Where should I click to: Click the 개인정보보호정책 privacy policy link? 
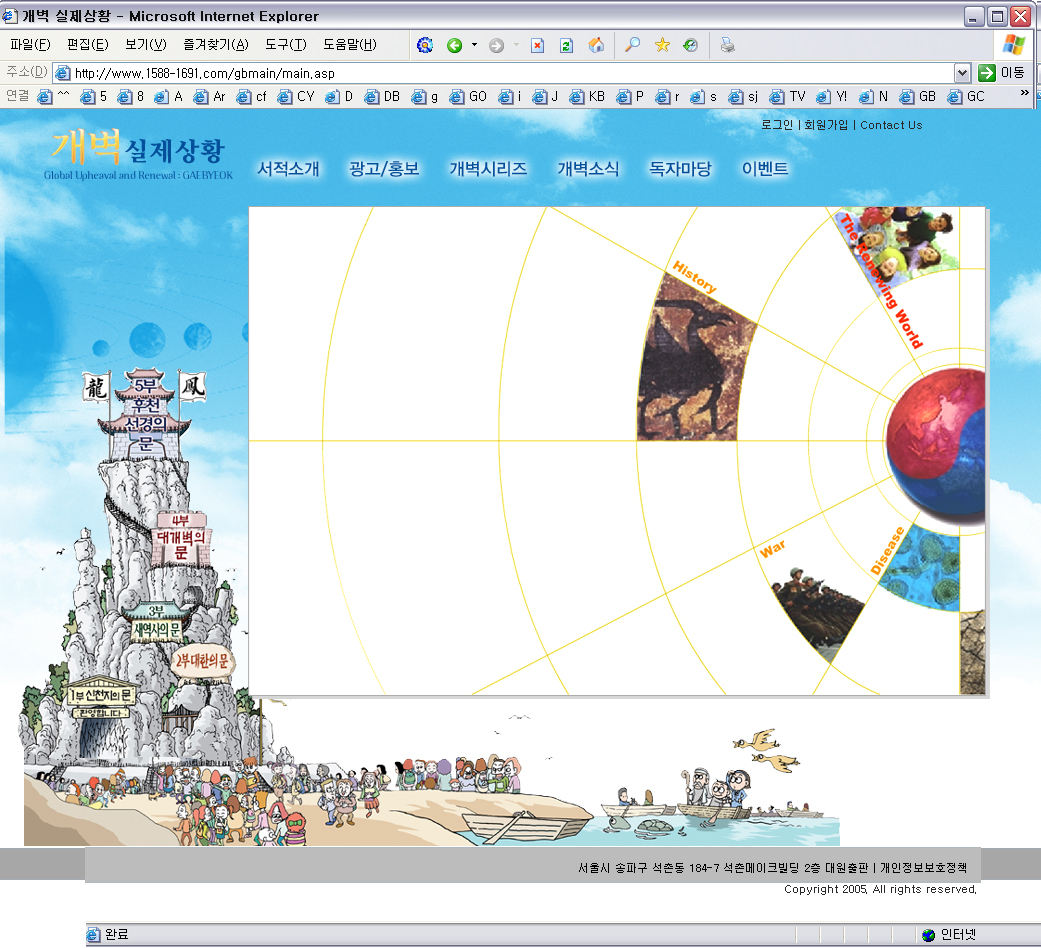(923, 868)
